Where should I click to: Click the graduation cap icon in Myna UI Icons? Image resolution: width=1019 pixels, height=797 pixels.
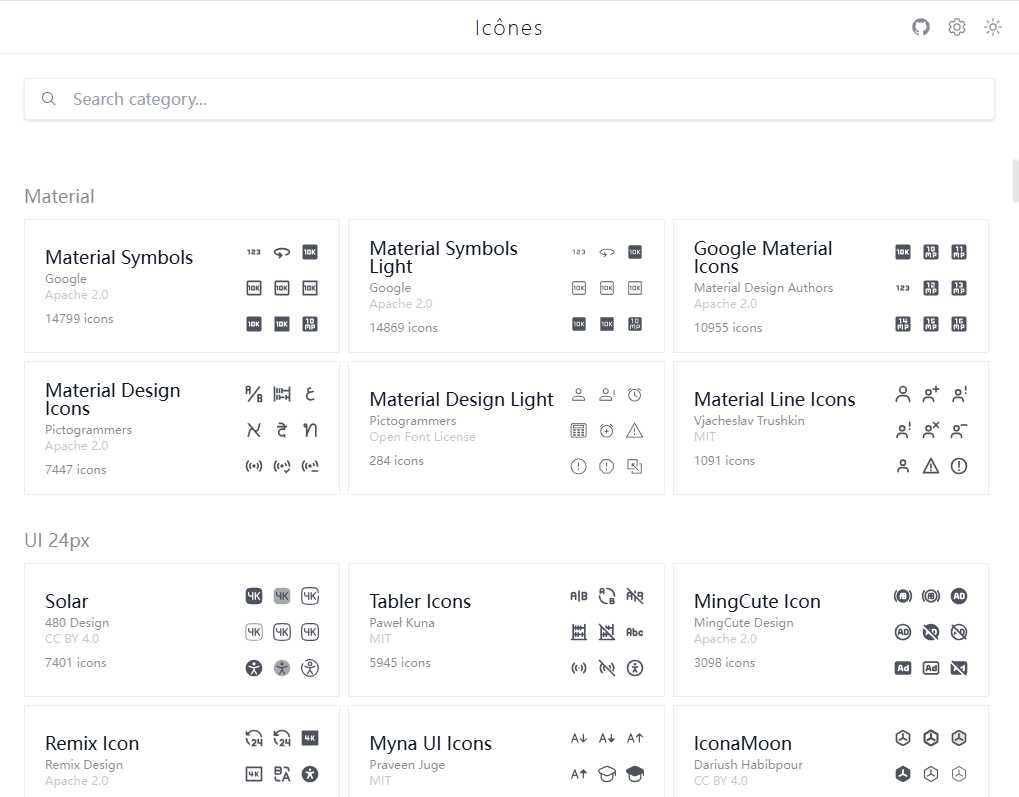point(606,773)
